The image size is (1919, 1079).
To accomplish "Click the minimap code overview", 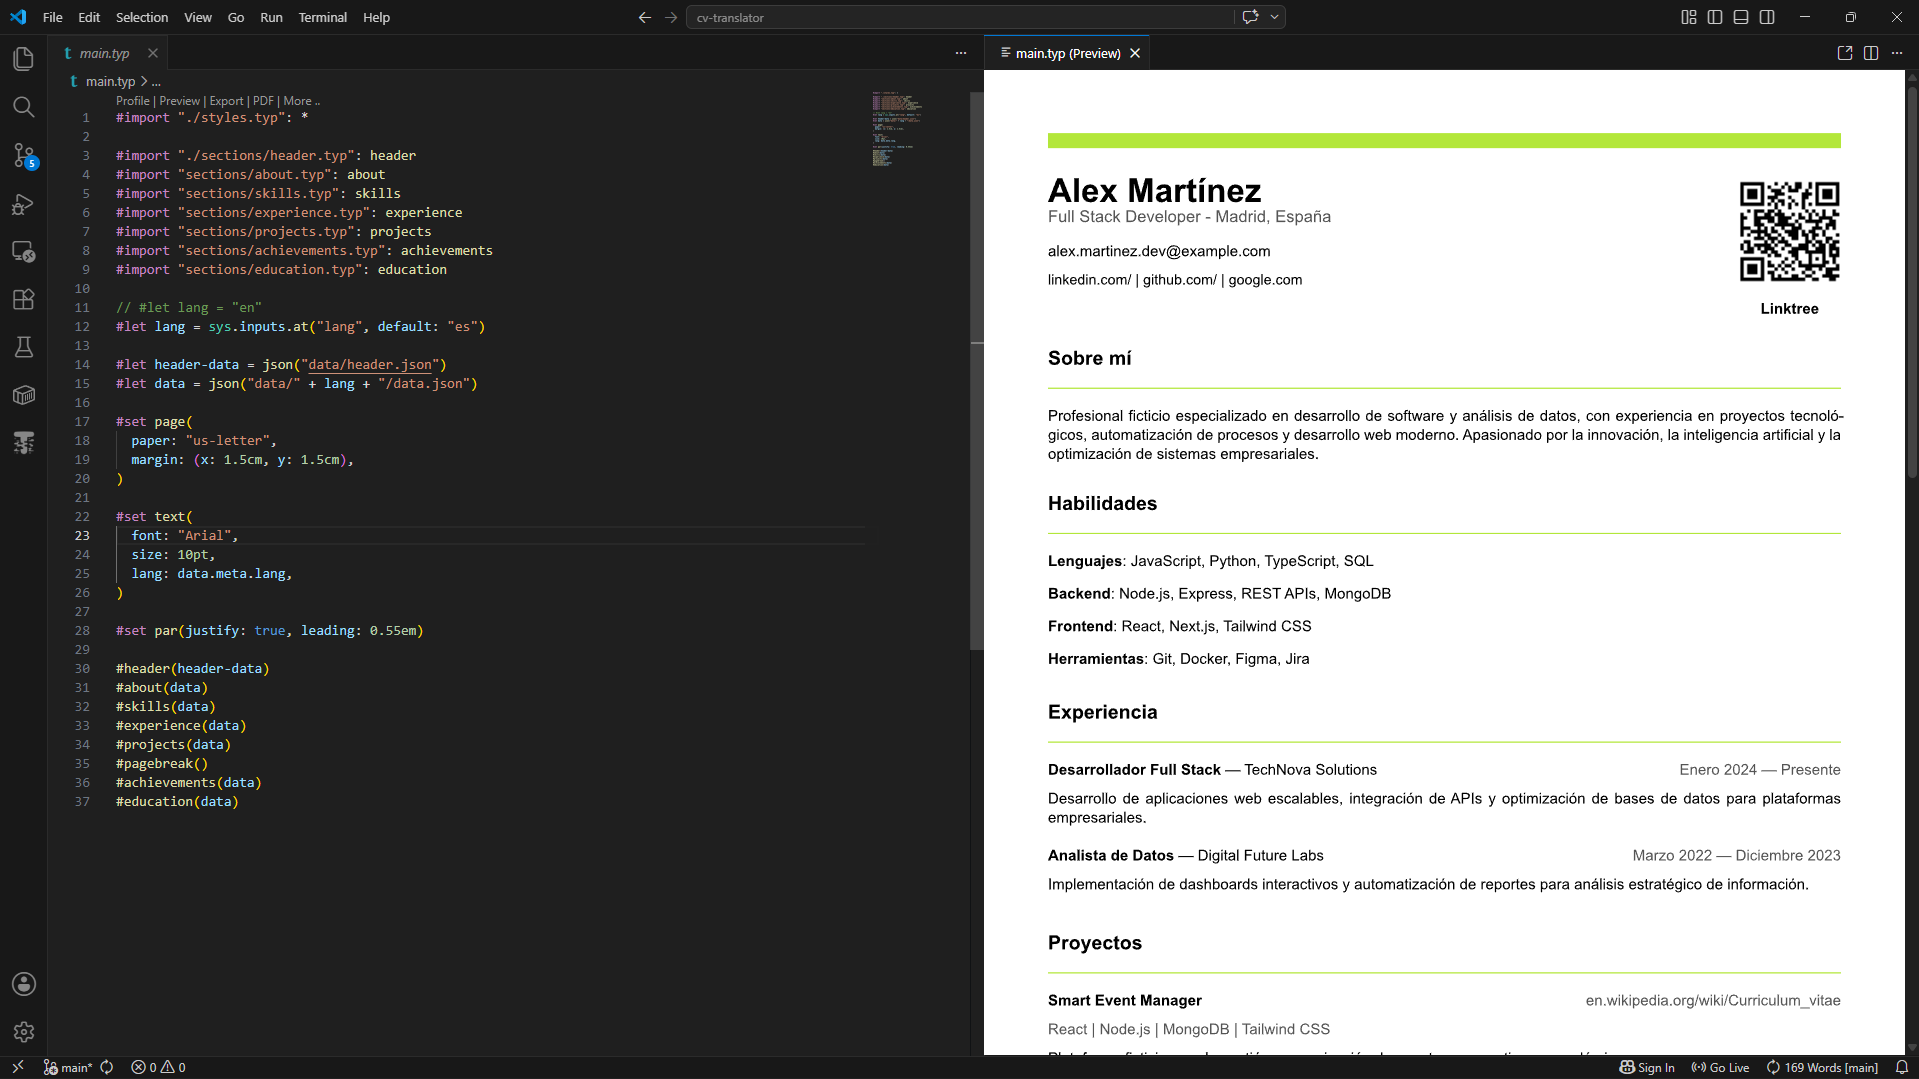I will (896, 129).
